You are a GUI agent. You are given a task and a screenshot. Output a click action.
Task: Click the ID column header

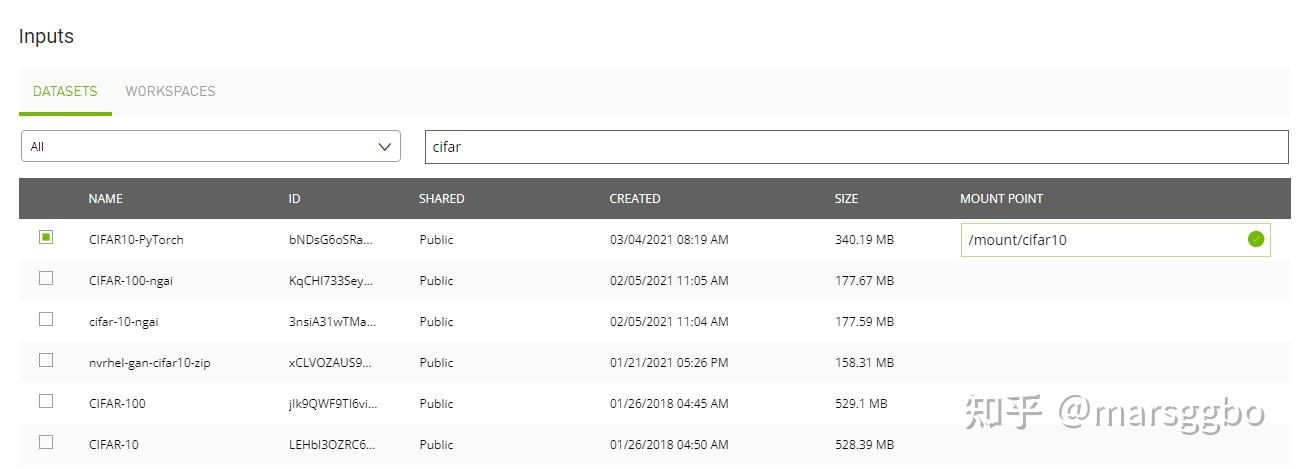pyautogui.click(x=294, y=199)
